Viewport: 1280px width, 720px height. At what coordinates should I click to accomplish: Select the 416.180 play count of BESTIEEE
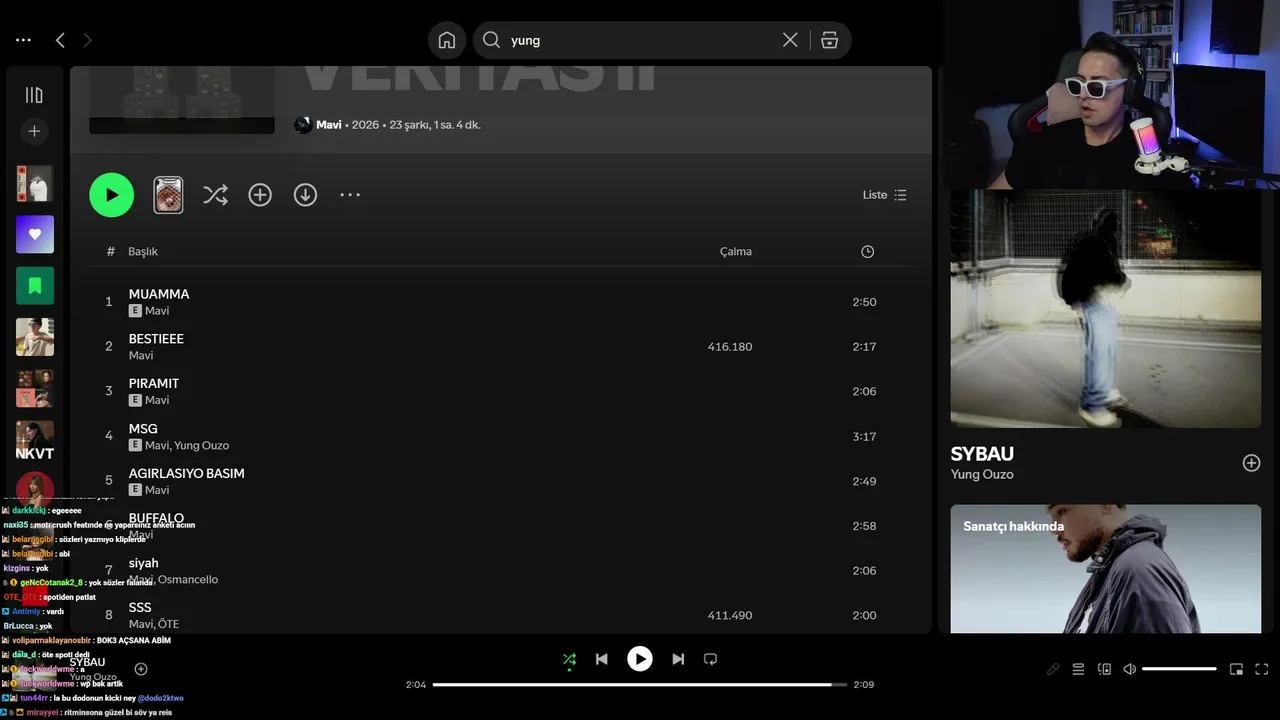coord(729,347)
